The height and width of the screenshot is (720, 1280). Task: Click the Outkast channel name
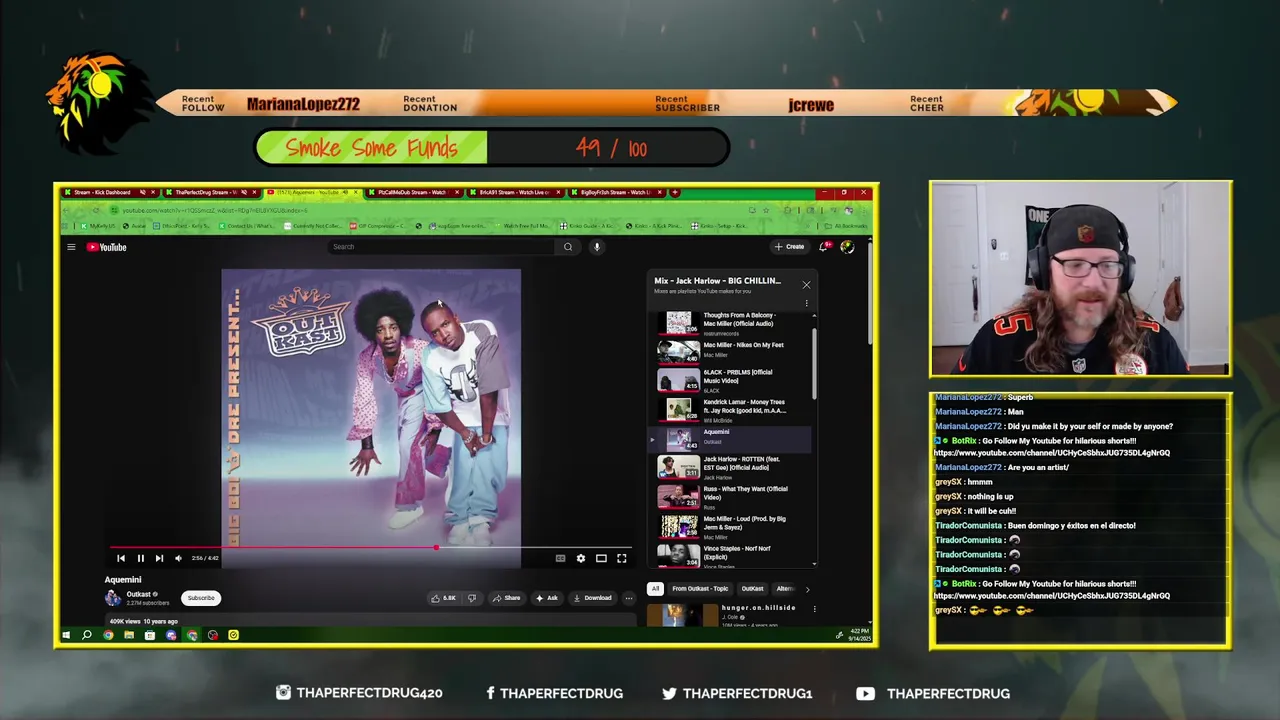139,594
